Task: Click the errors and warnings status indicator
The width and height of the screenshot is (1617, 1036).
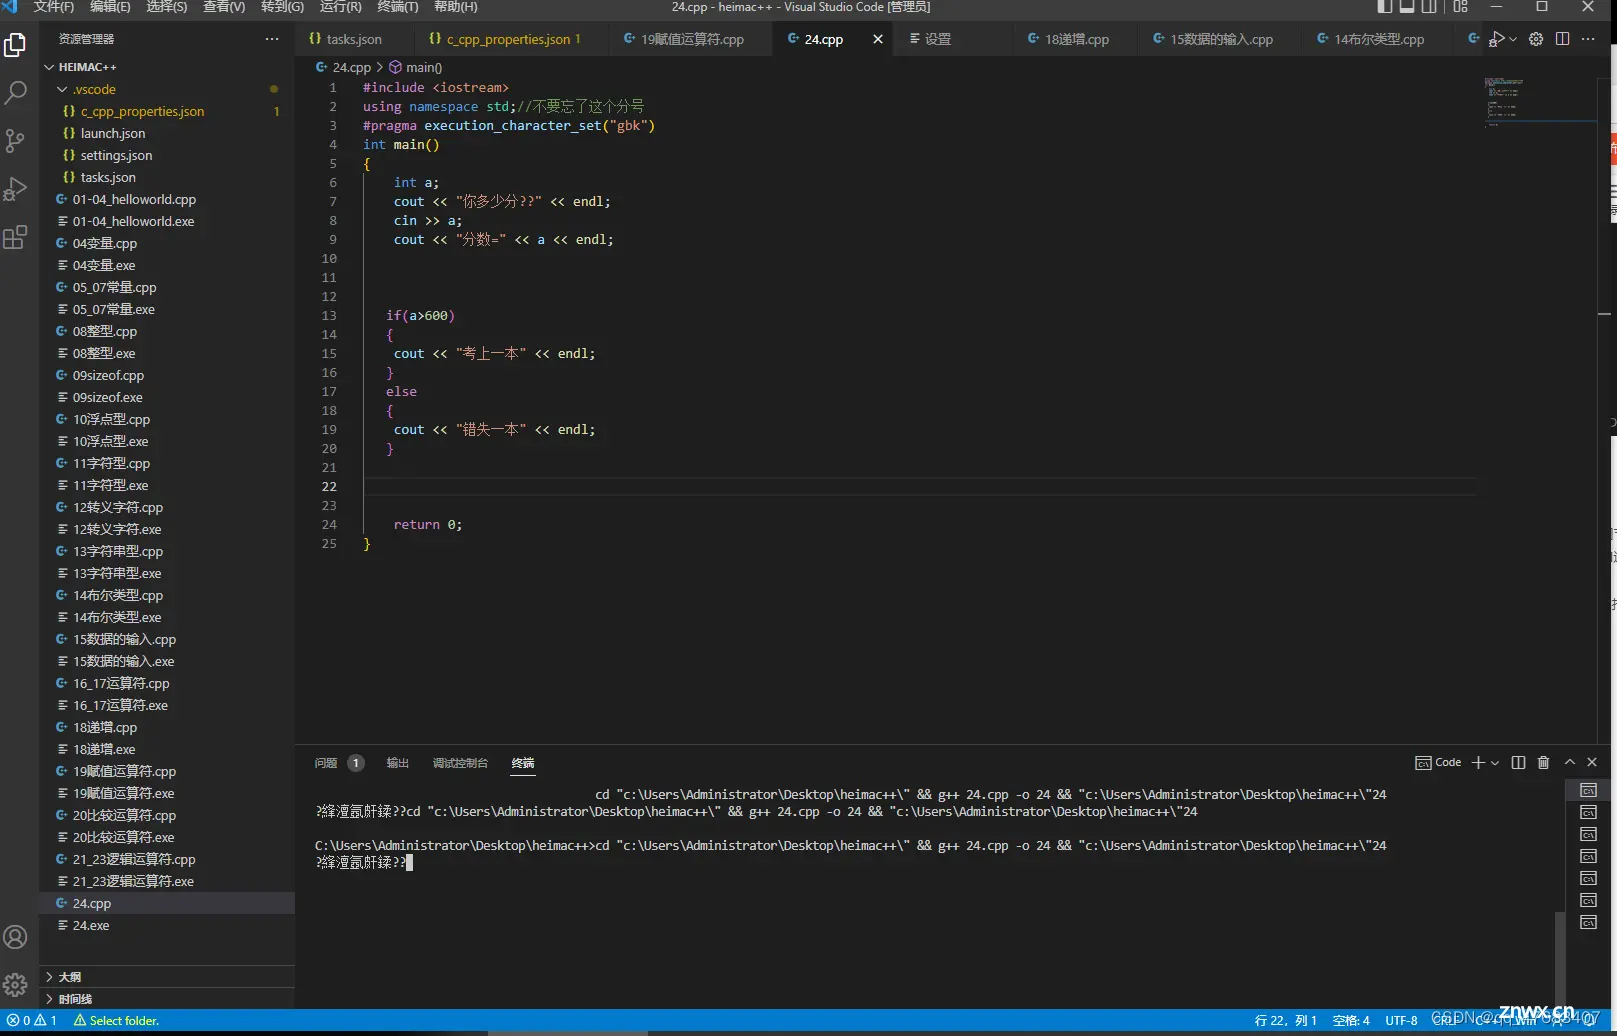Action: coord(32,1020)
